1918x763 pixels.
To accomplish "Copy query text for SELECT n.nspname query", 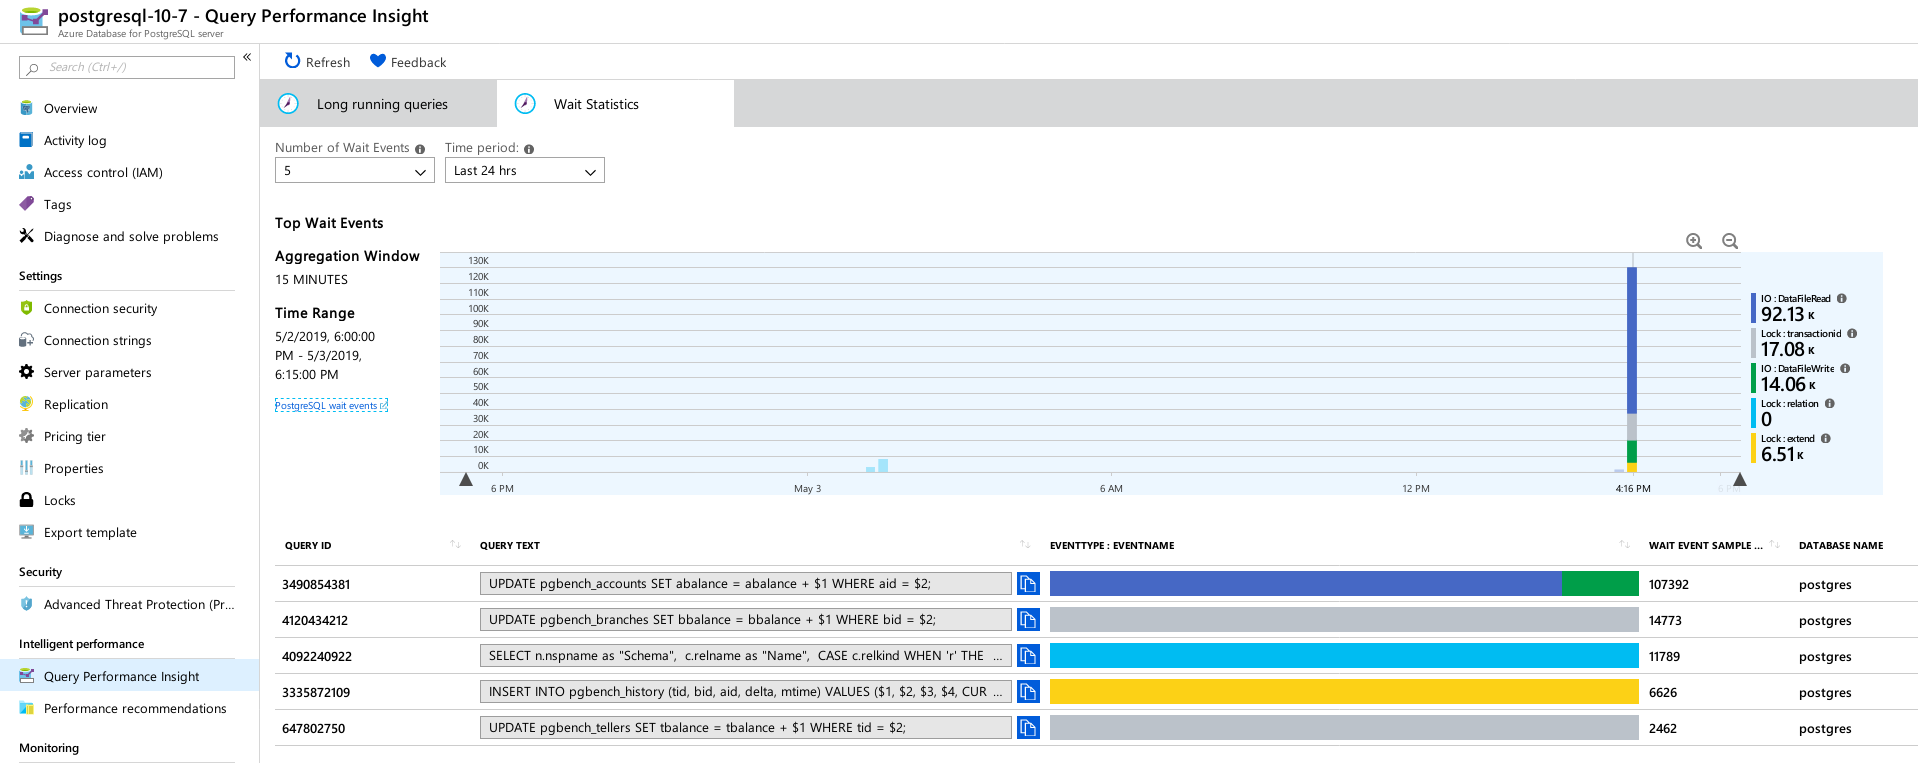I will click(1028, 655).
